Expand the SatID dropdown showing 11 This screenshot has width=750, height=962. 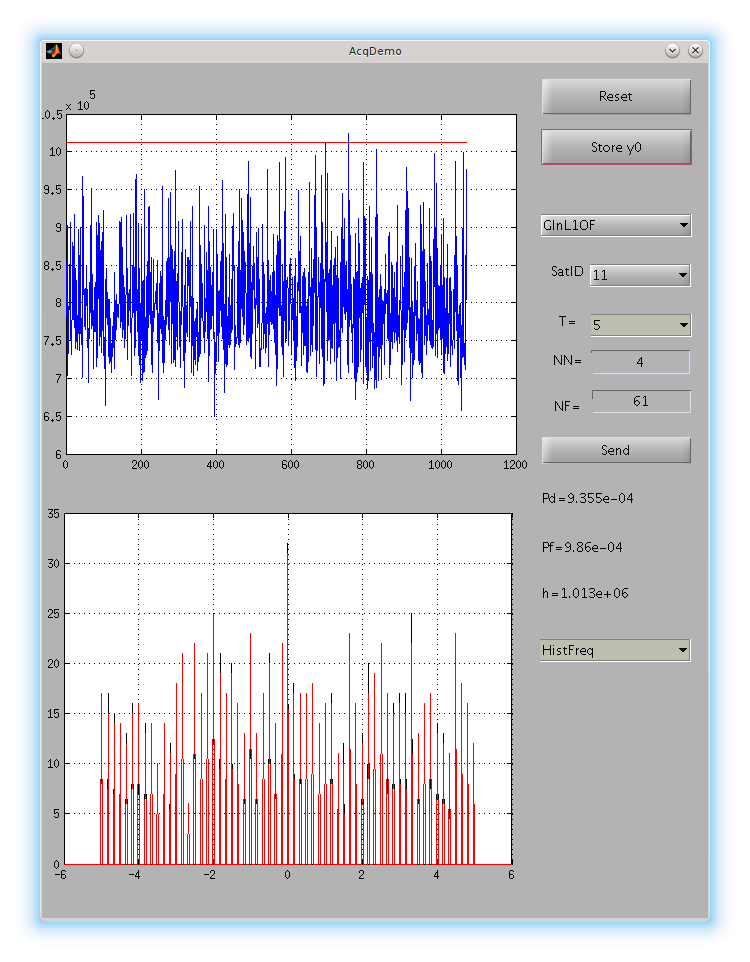click(640, 275)
